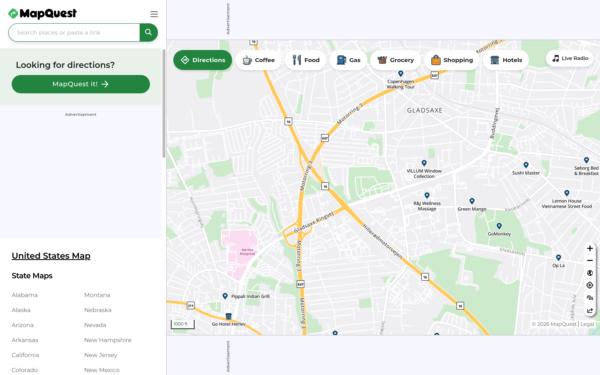Select the Sushi Master pin
This screenshot has height=375, width=600.
(x=526, y=165)
